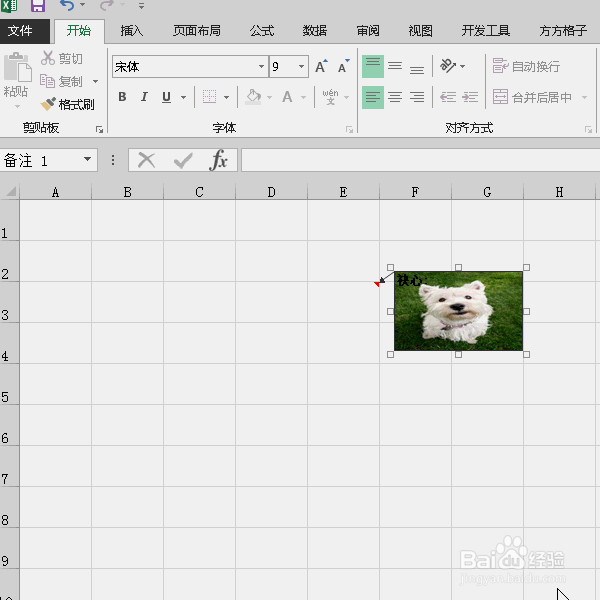
Task: Click inside the formula bar input field
Action: pos(421,160)
